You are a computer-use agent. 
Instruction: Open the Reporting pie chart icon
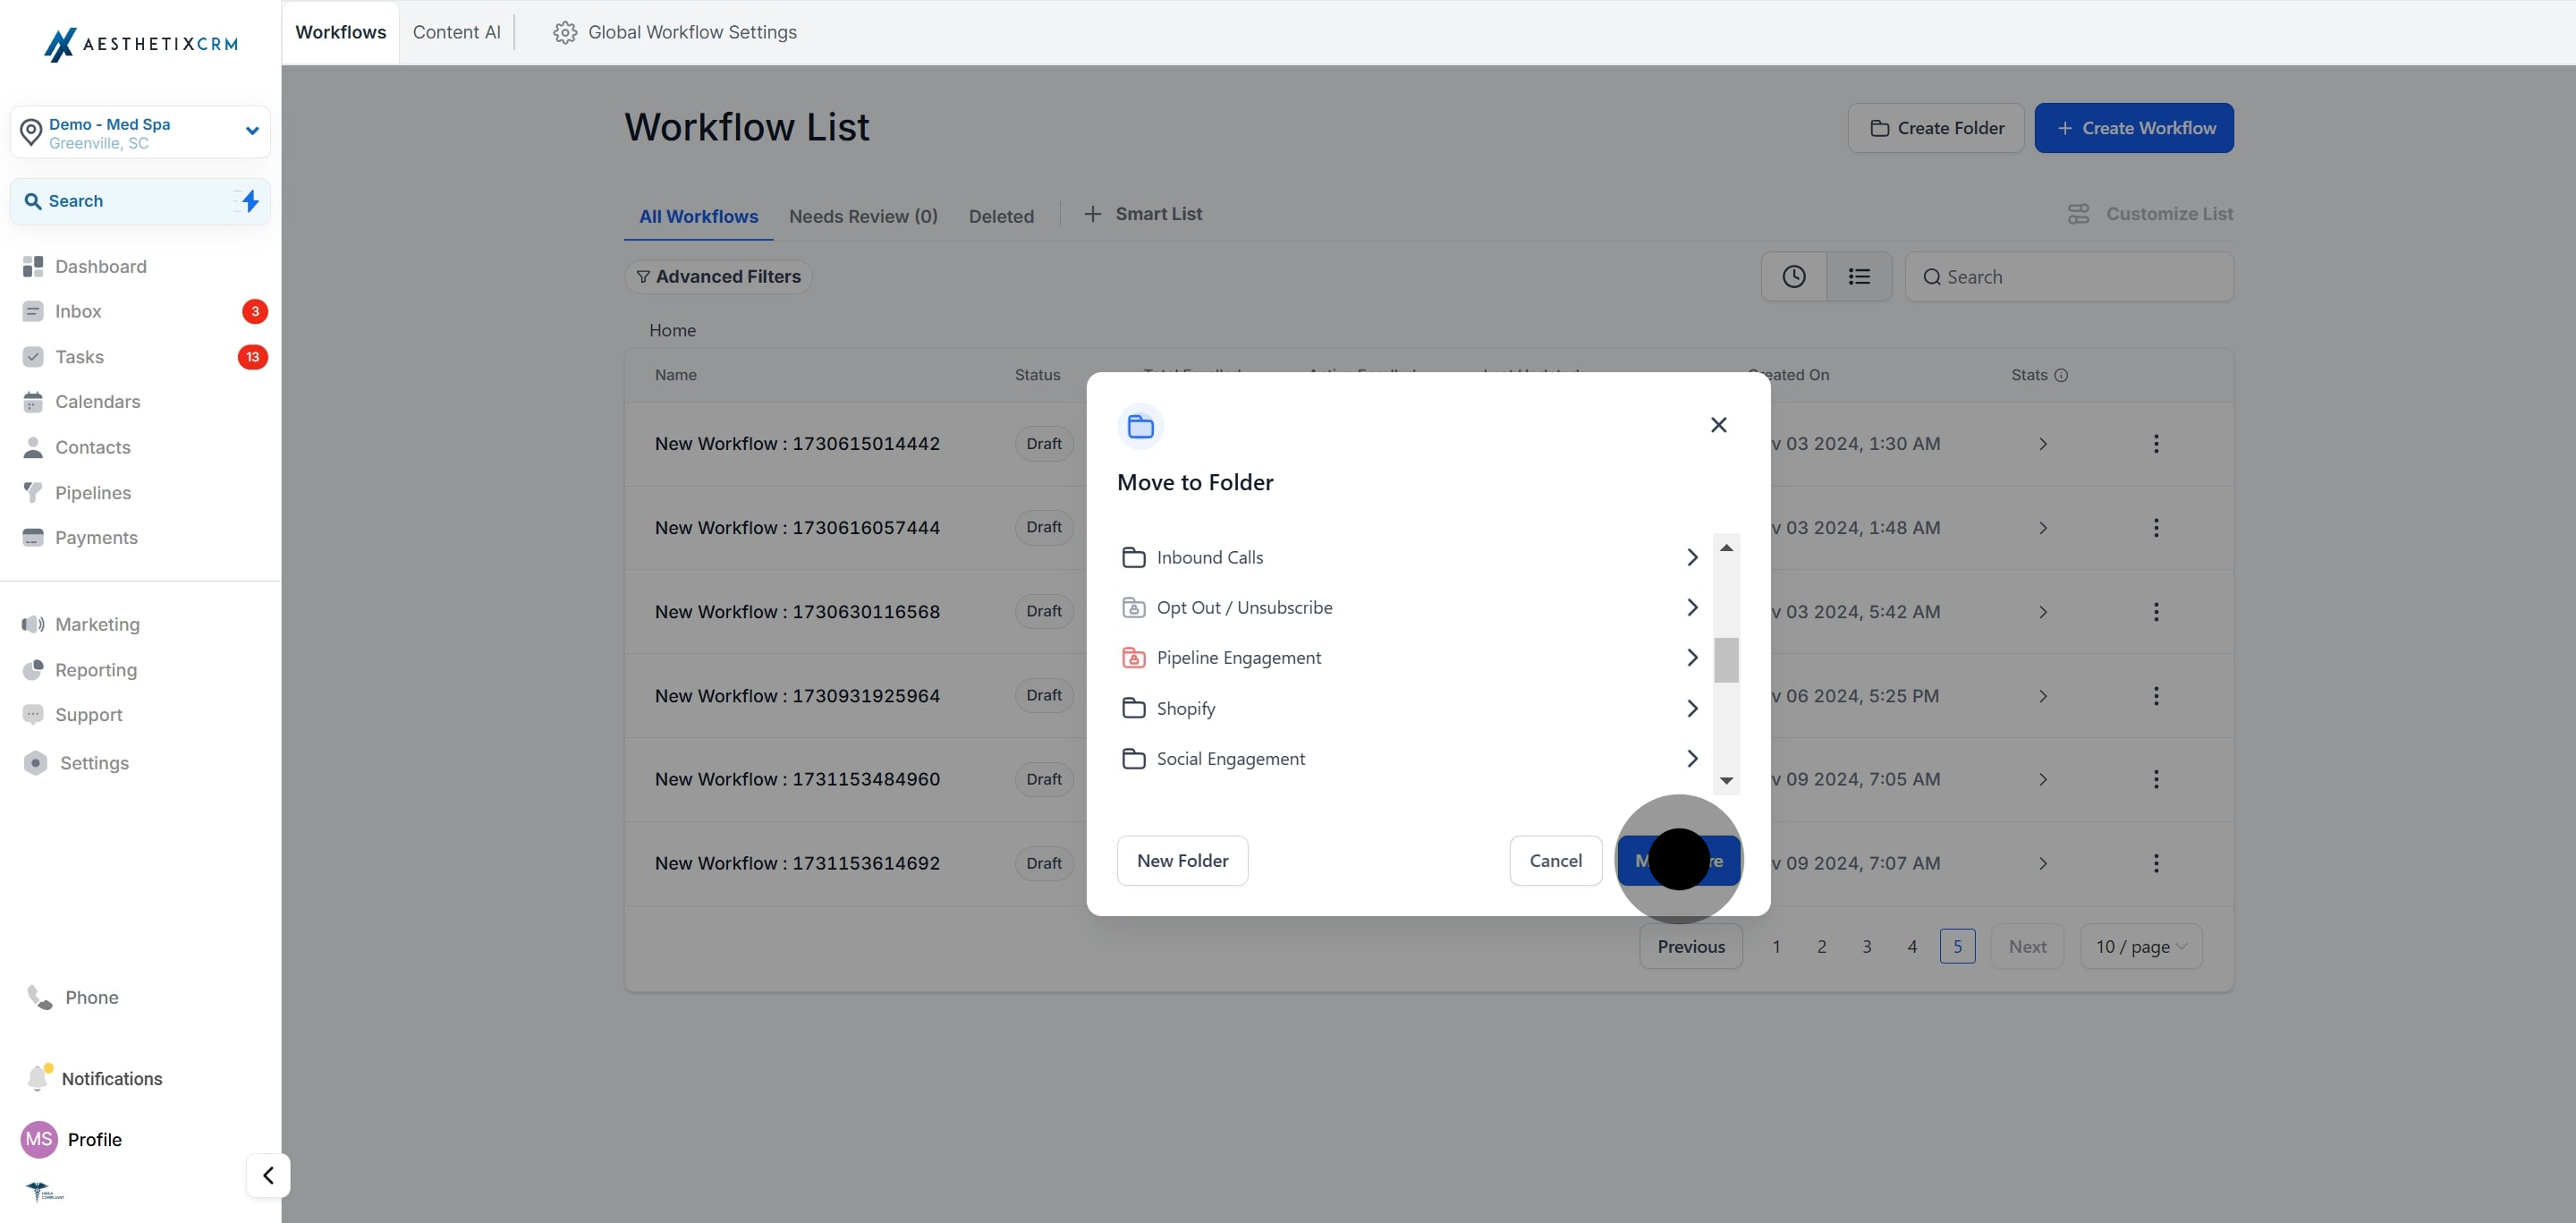point(33,670)
